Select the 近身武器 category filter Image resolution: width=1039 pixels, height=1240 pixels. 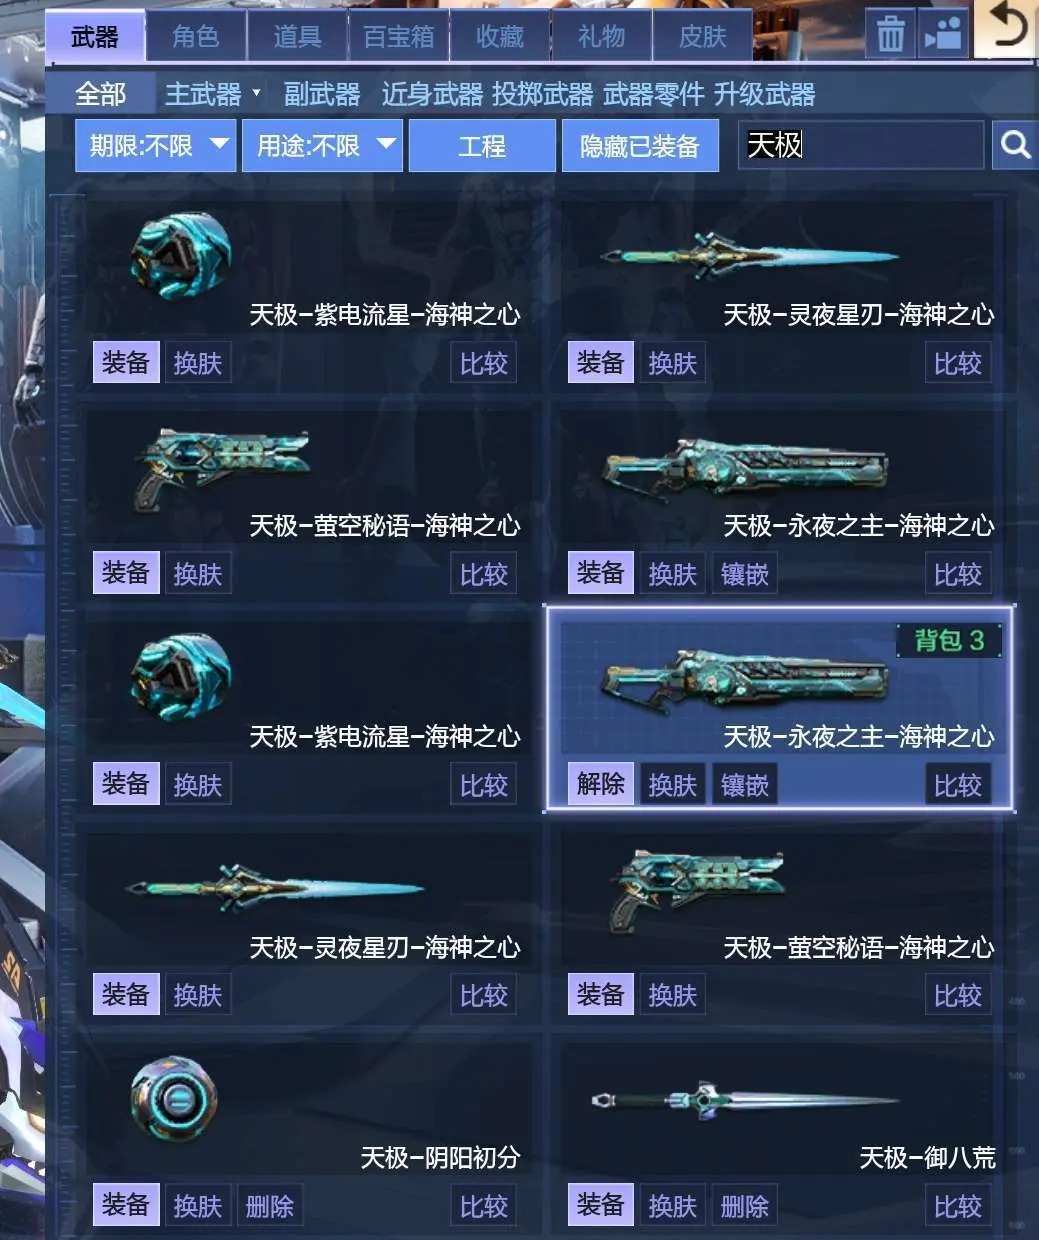(432, 94)
